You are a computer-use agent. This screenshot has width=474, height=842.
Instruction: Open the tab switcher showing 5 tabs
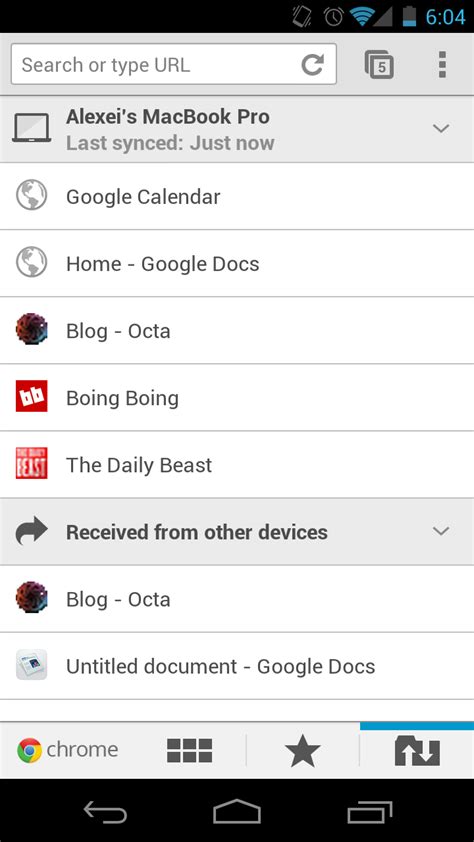pyautogui.click(x=379, y=65)
